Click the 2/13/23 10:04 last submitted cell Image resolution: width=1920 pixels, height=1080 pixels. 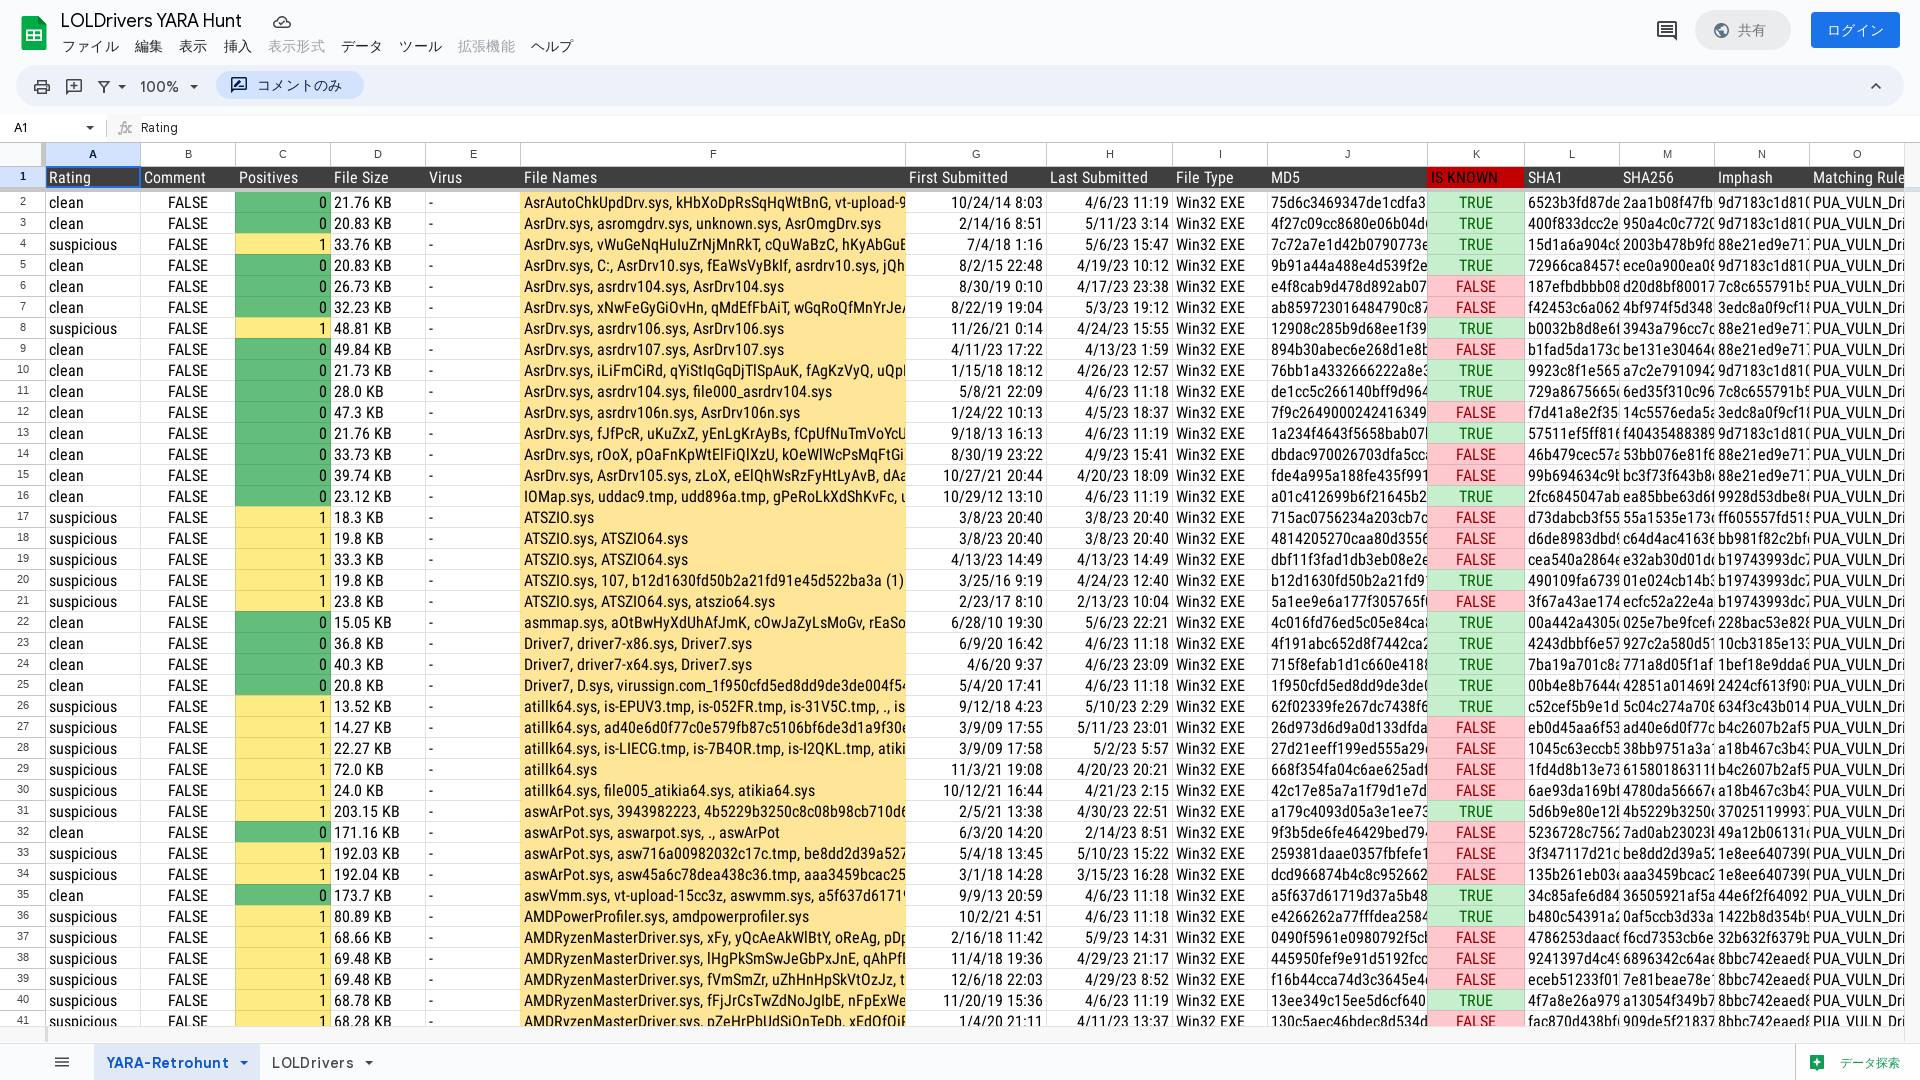coord(1110,601)
